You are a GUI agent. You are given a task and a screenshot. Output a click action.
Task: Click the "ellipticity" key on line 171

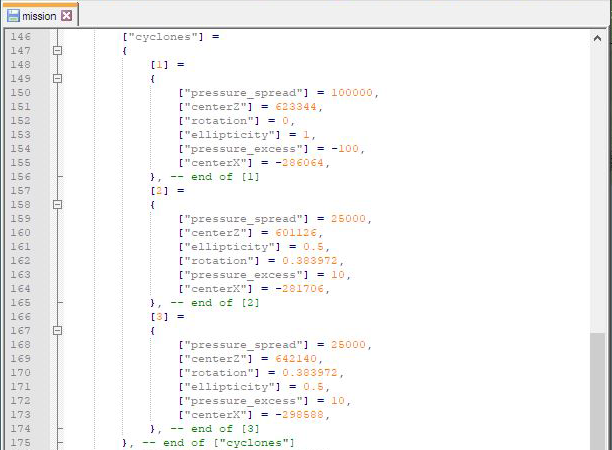point(230,387)
